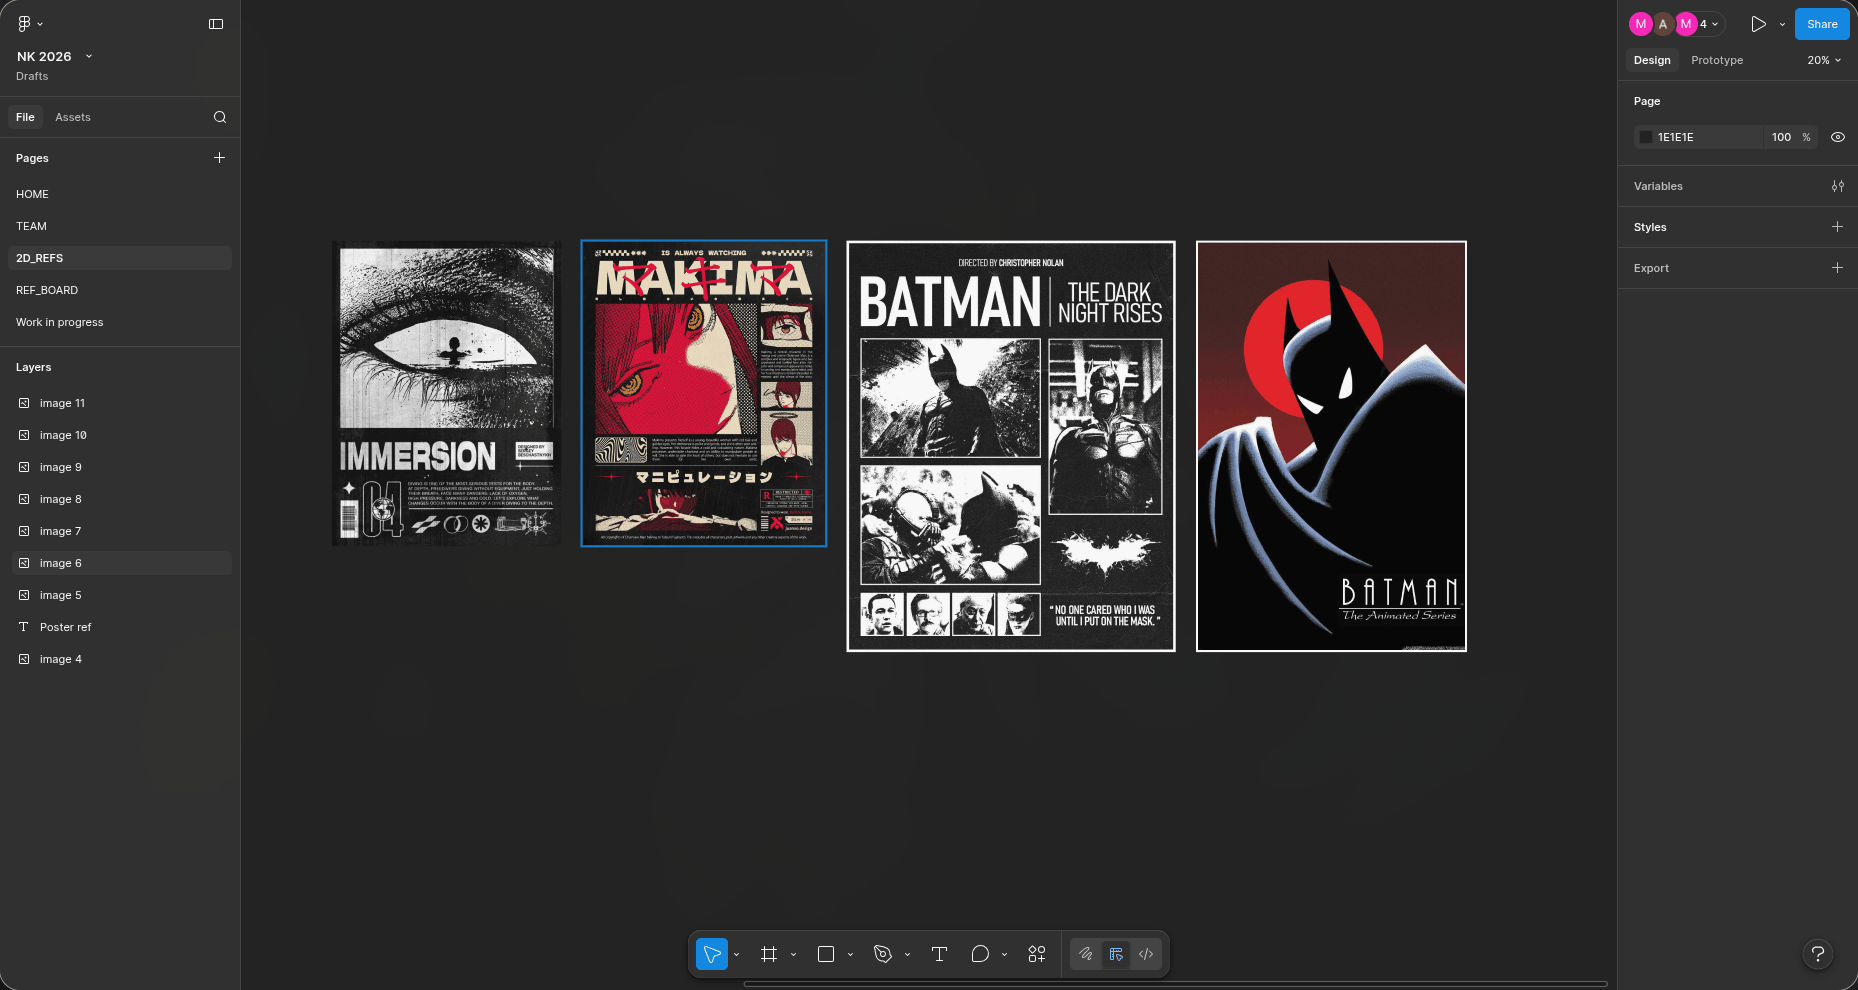Viewport: 1858px width, 990px height.
Task: Select the Dark Knight Rises poster
Action: [1011, 446]
